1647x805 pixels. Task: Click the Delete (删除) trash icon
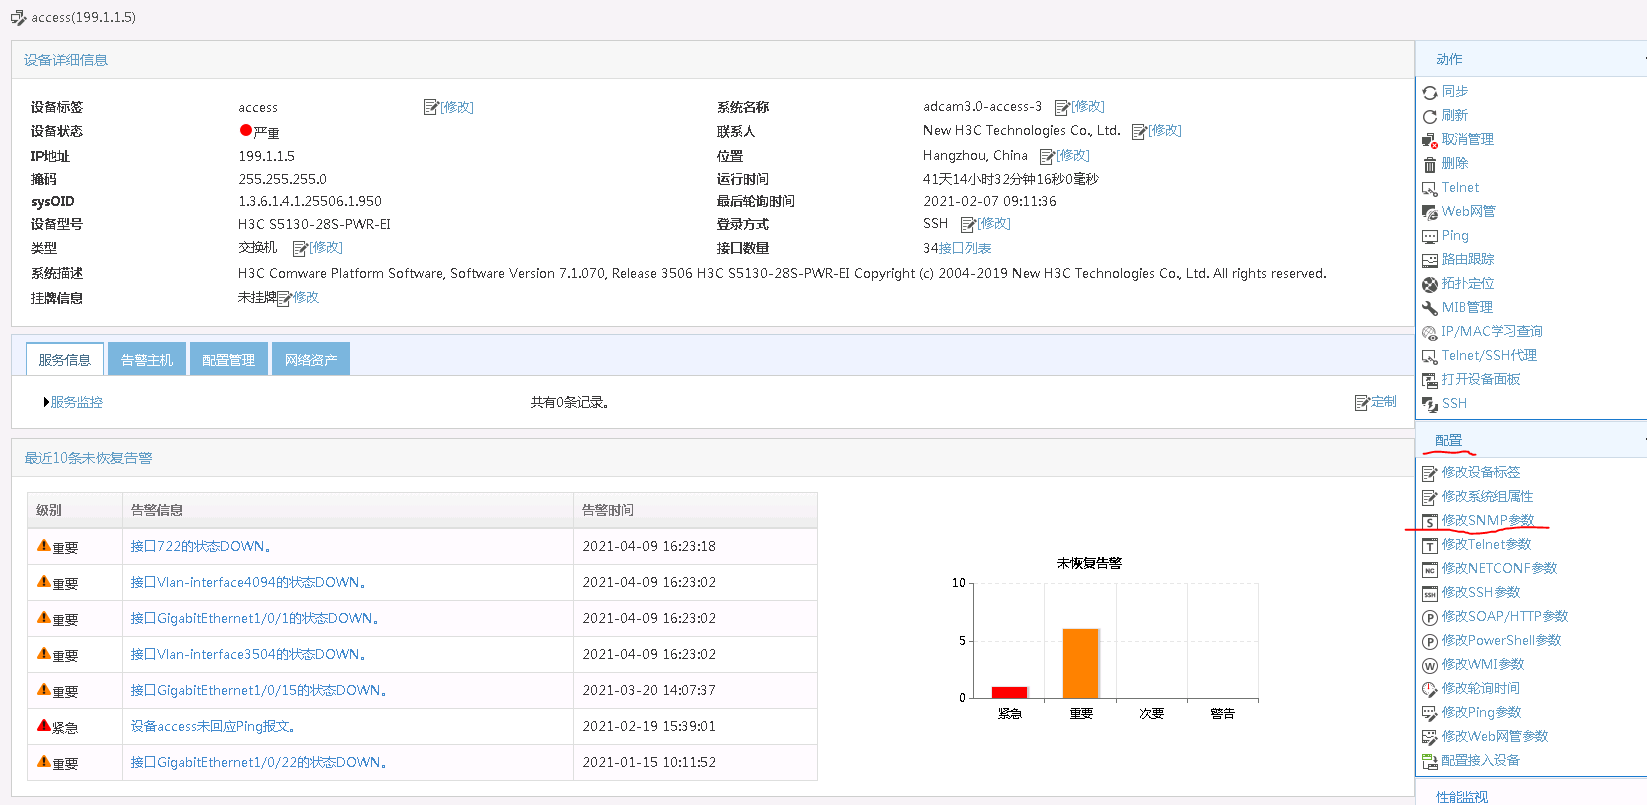(1430, 164)
